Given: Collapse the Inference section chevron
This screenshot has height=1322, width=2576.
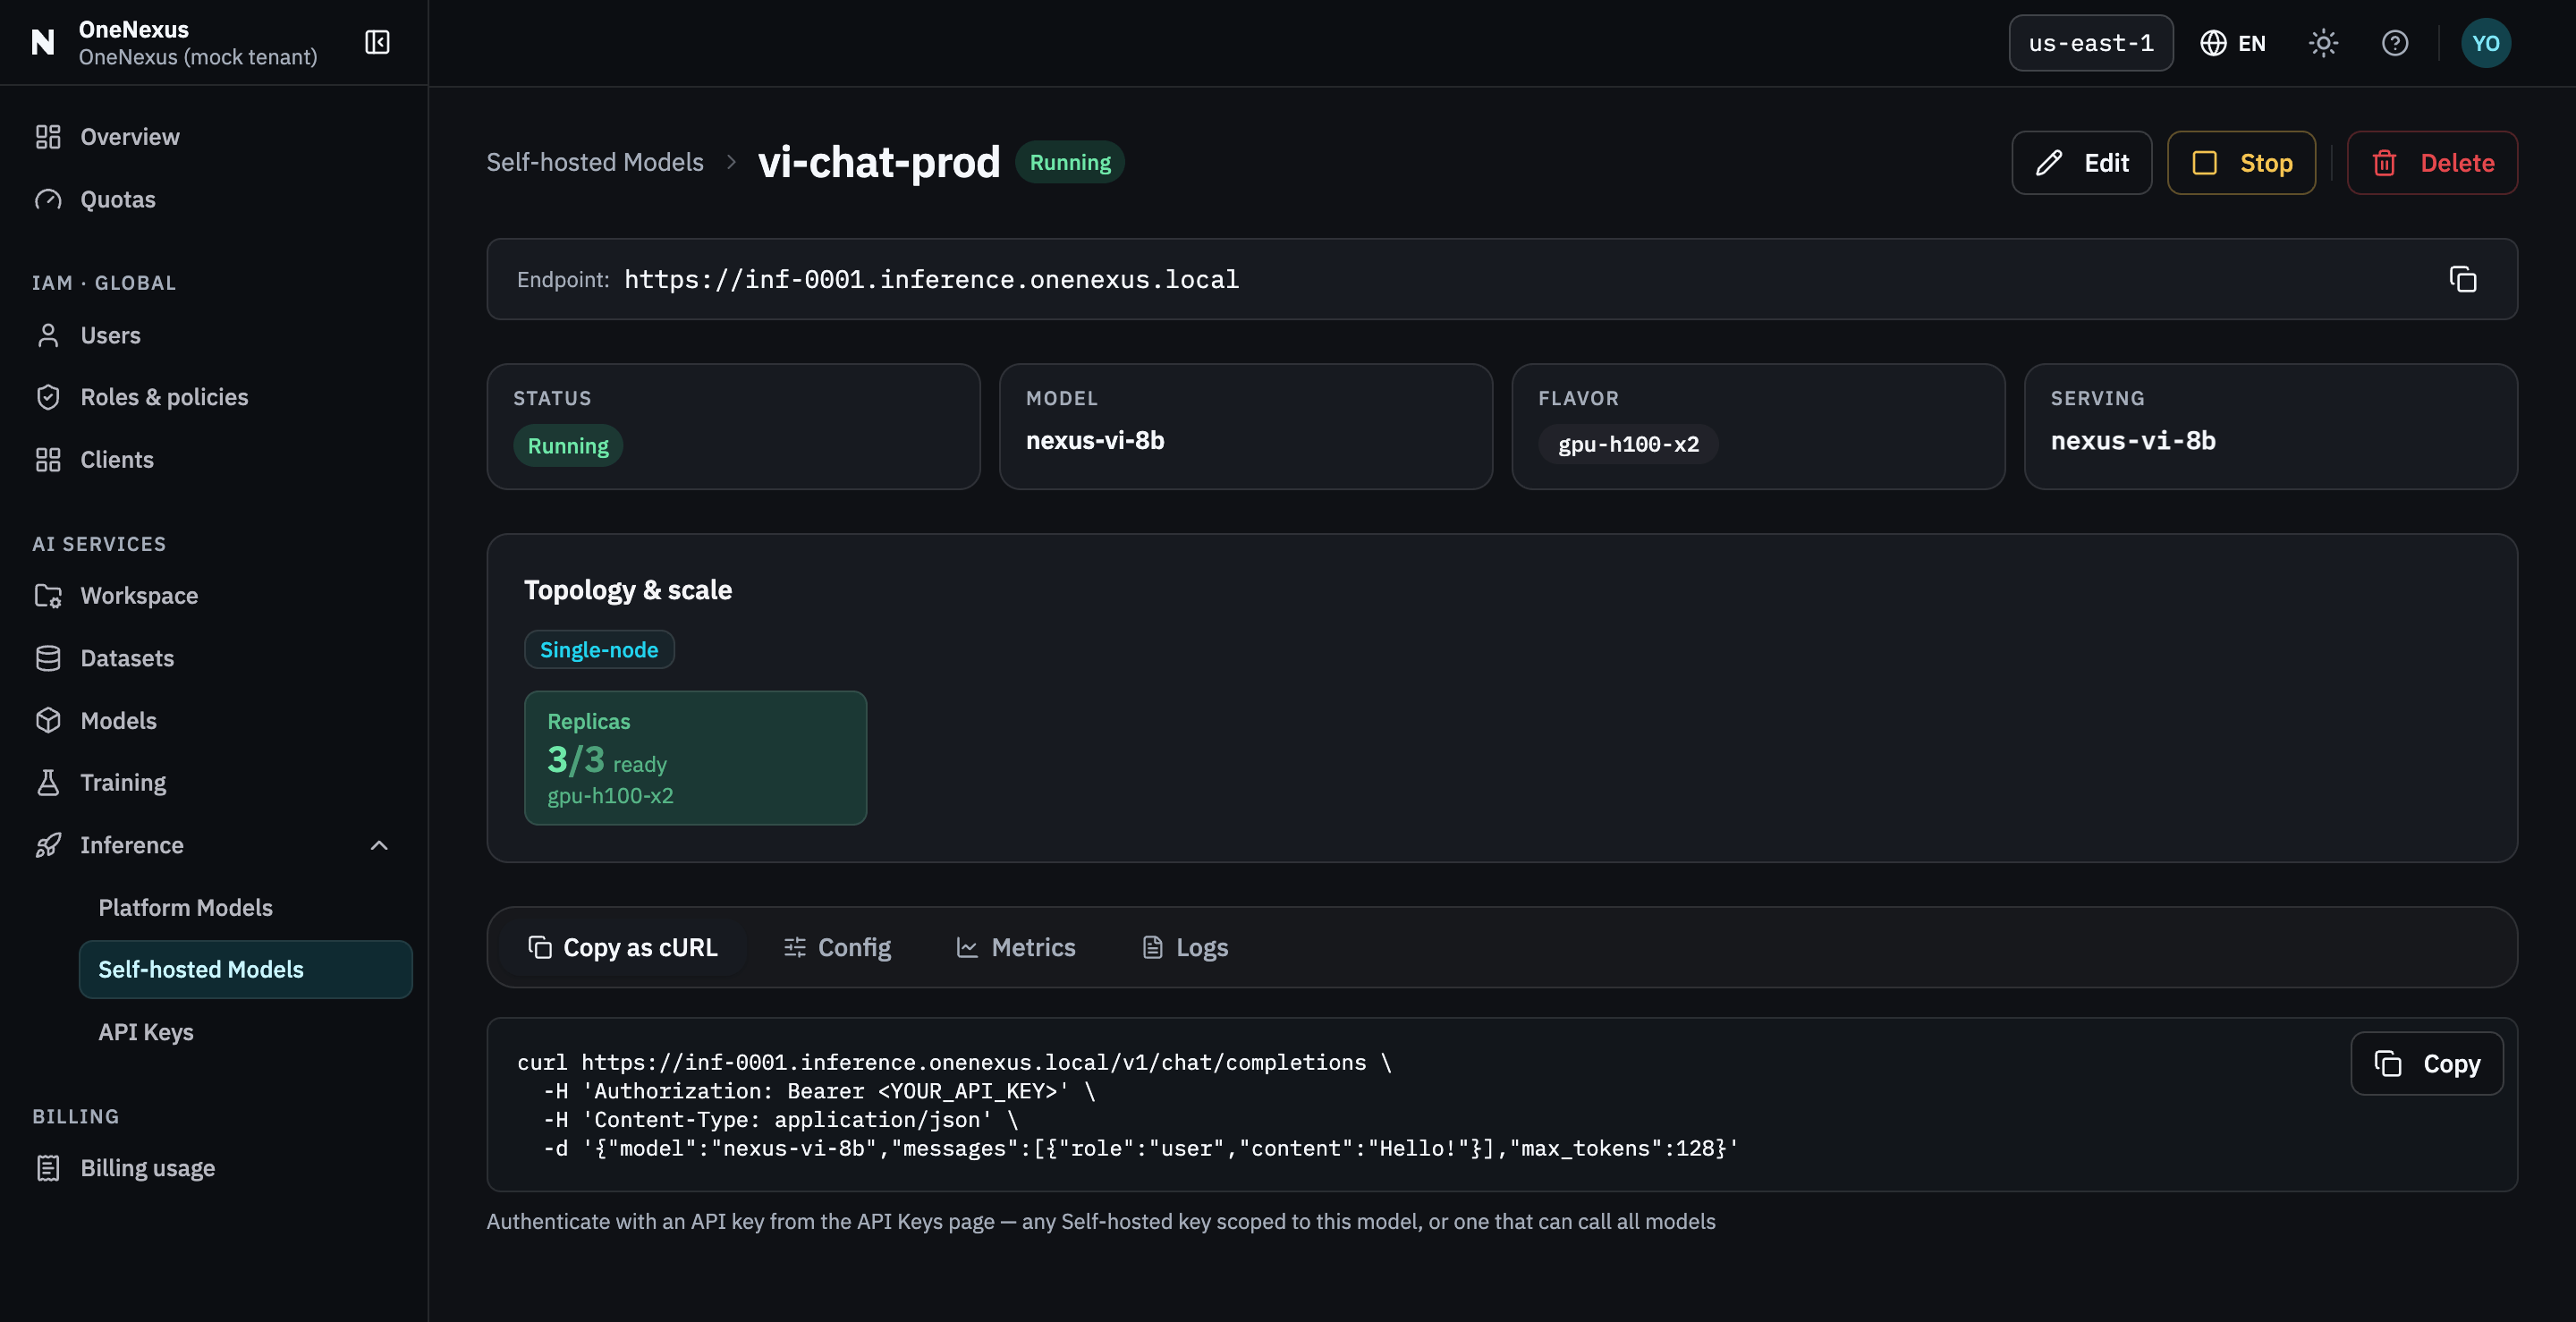Looking at the screenshot, I should (379, 845).
